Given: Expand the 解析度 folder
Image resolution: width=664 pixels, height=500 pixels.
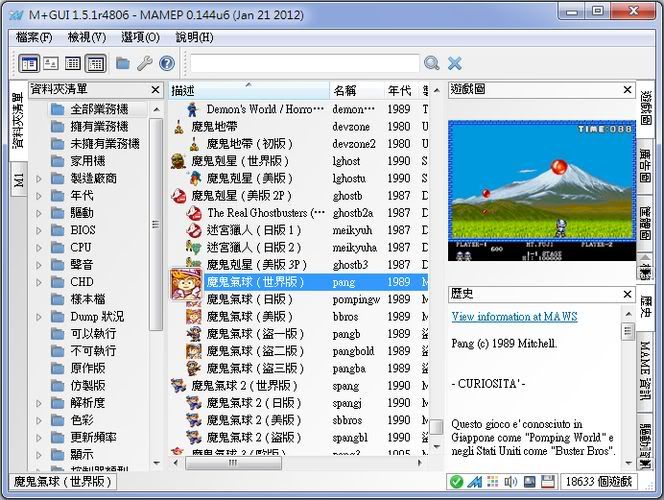Looking at the screenshot, I should [x=39, y=403].
